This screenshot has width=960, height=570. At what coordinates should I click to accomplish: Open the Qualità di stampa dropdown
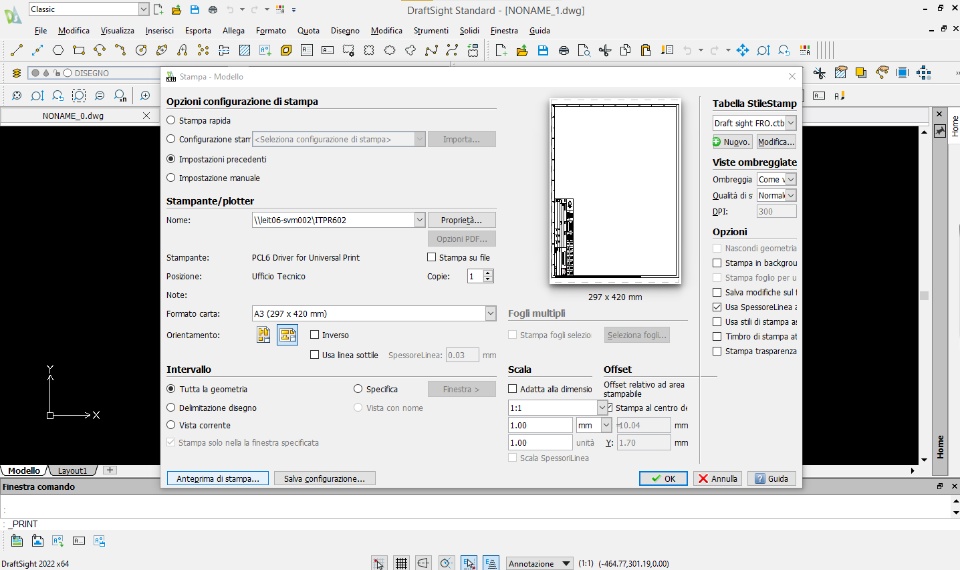(x=790, y=195)
